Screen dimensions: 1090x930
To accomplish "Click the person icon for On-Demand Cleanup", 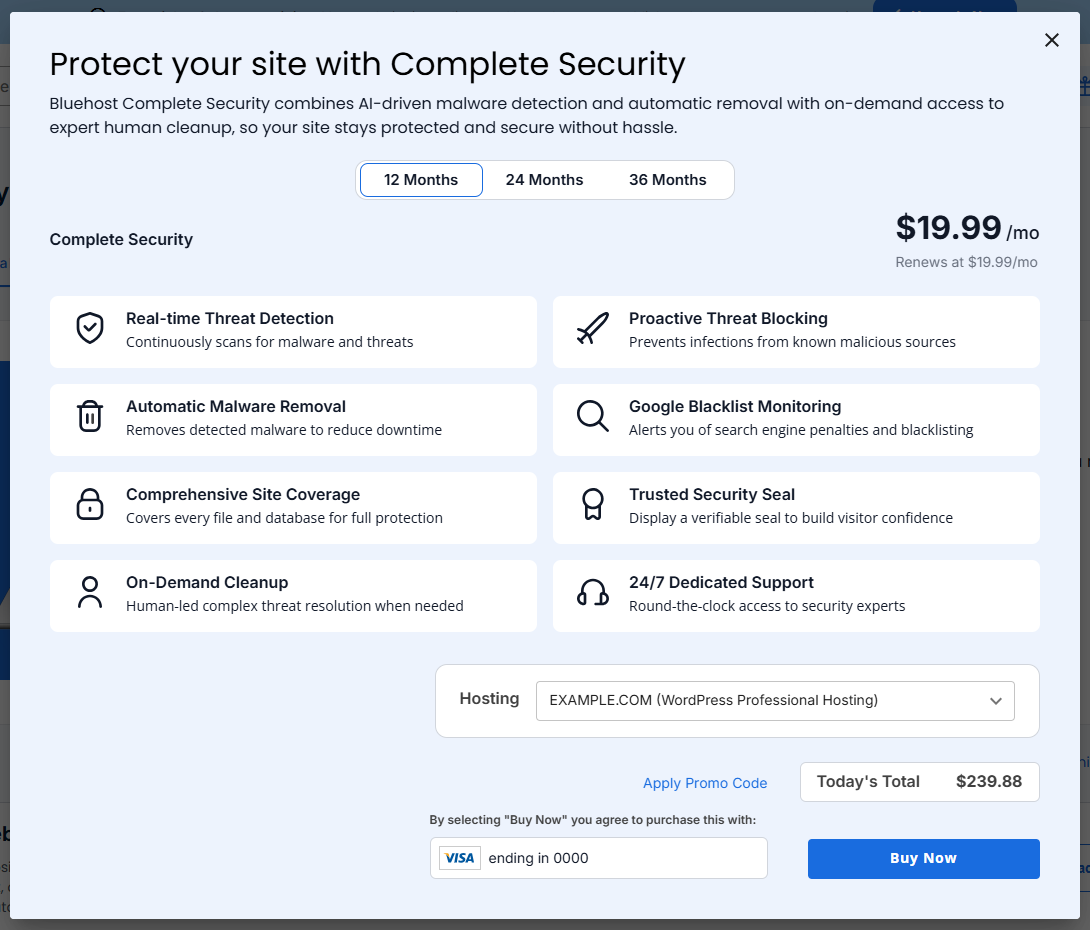I will click(90, 592).
